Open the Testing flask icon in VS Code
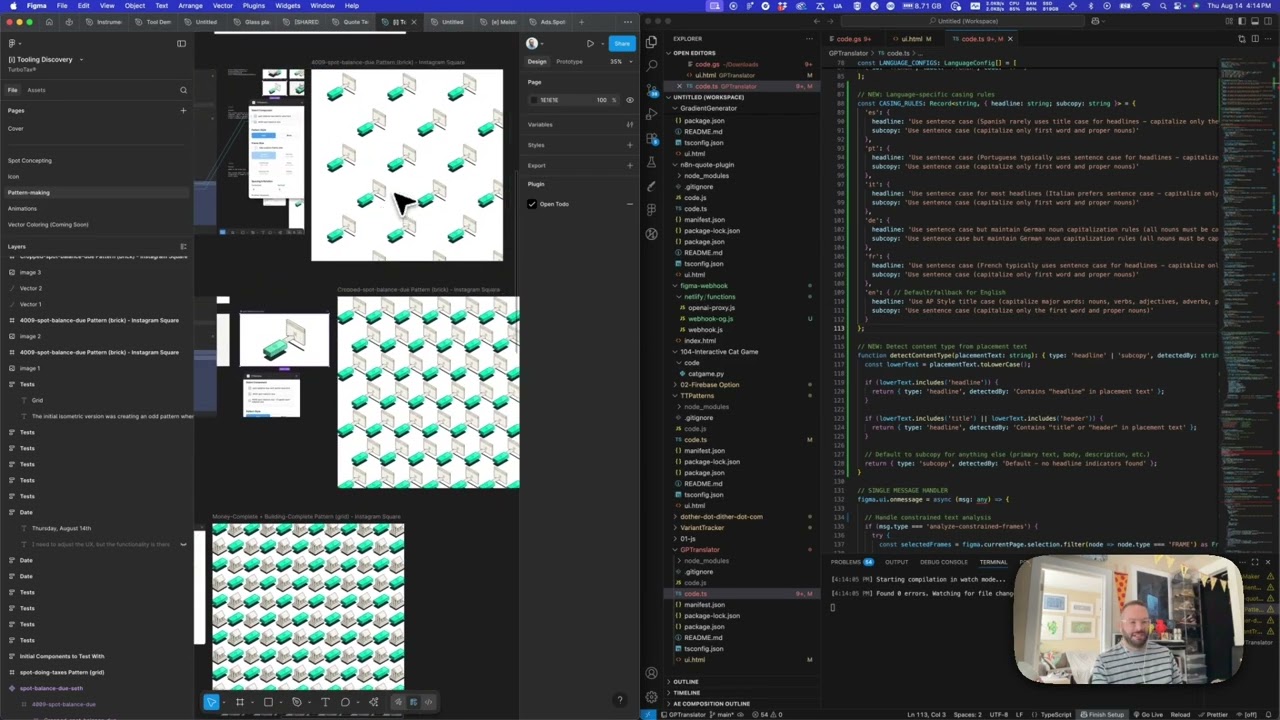This screenshot has width=1280, height=720. tap(651, 162)
